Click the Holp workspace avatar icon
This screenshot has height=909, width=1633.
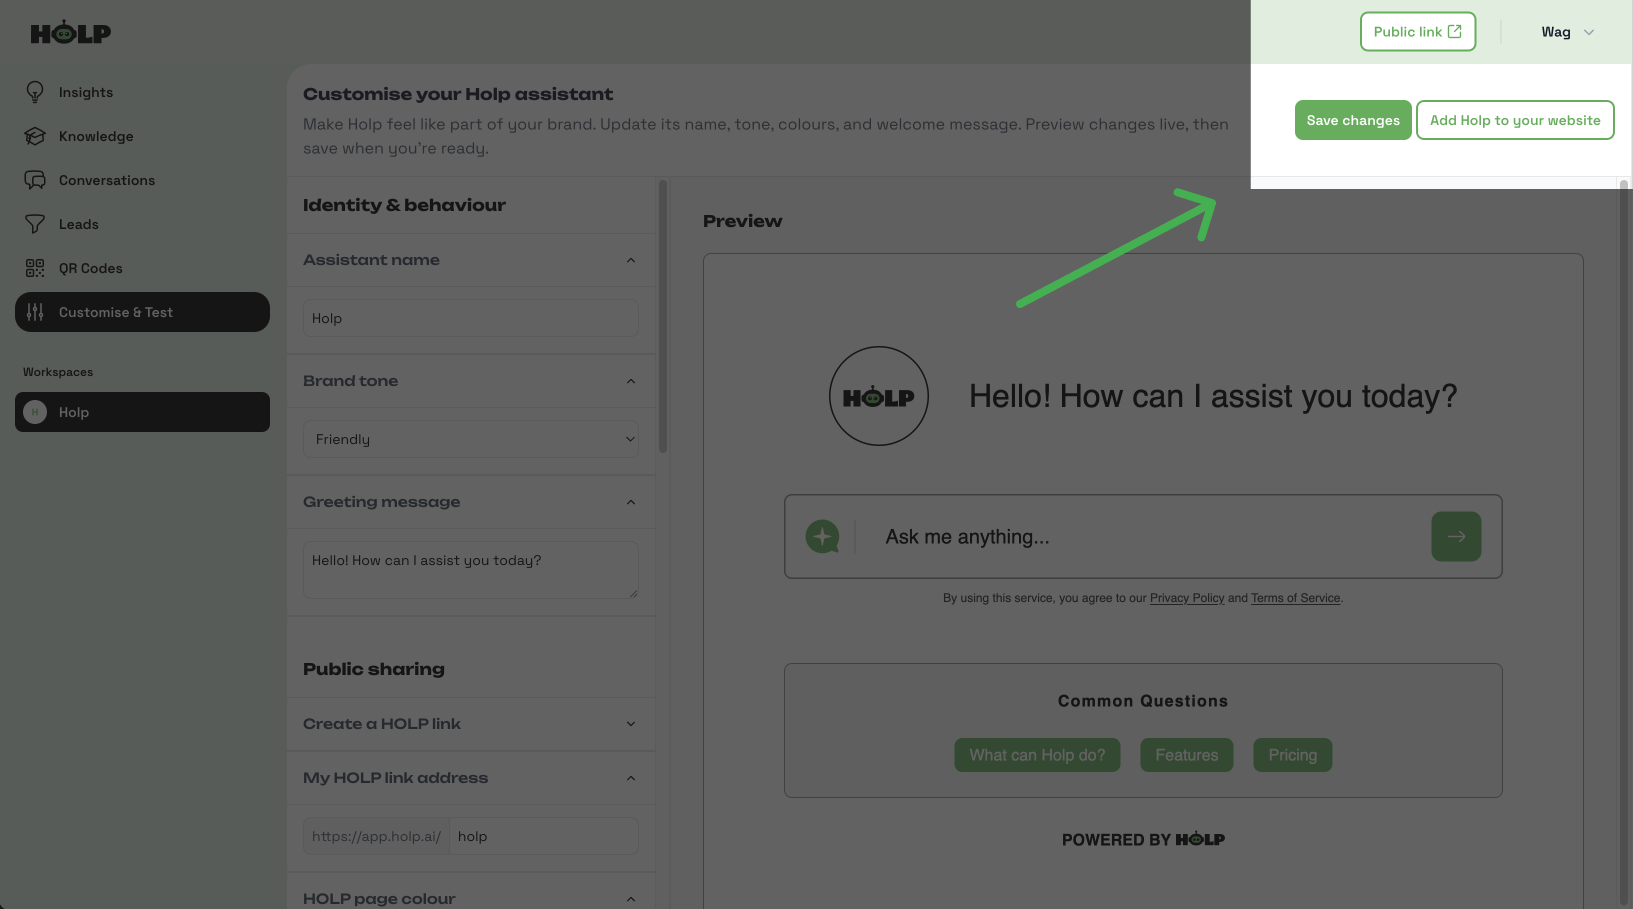click(35, 412)
